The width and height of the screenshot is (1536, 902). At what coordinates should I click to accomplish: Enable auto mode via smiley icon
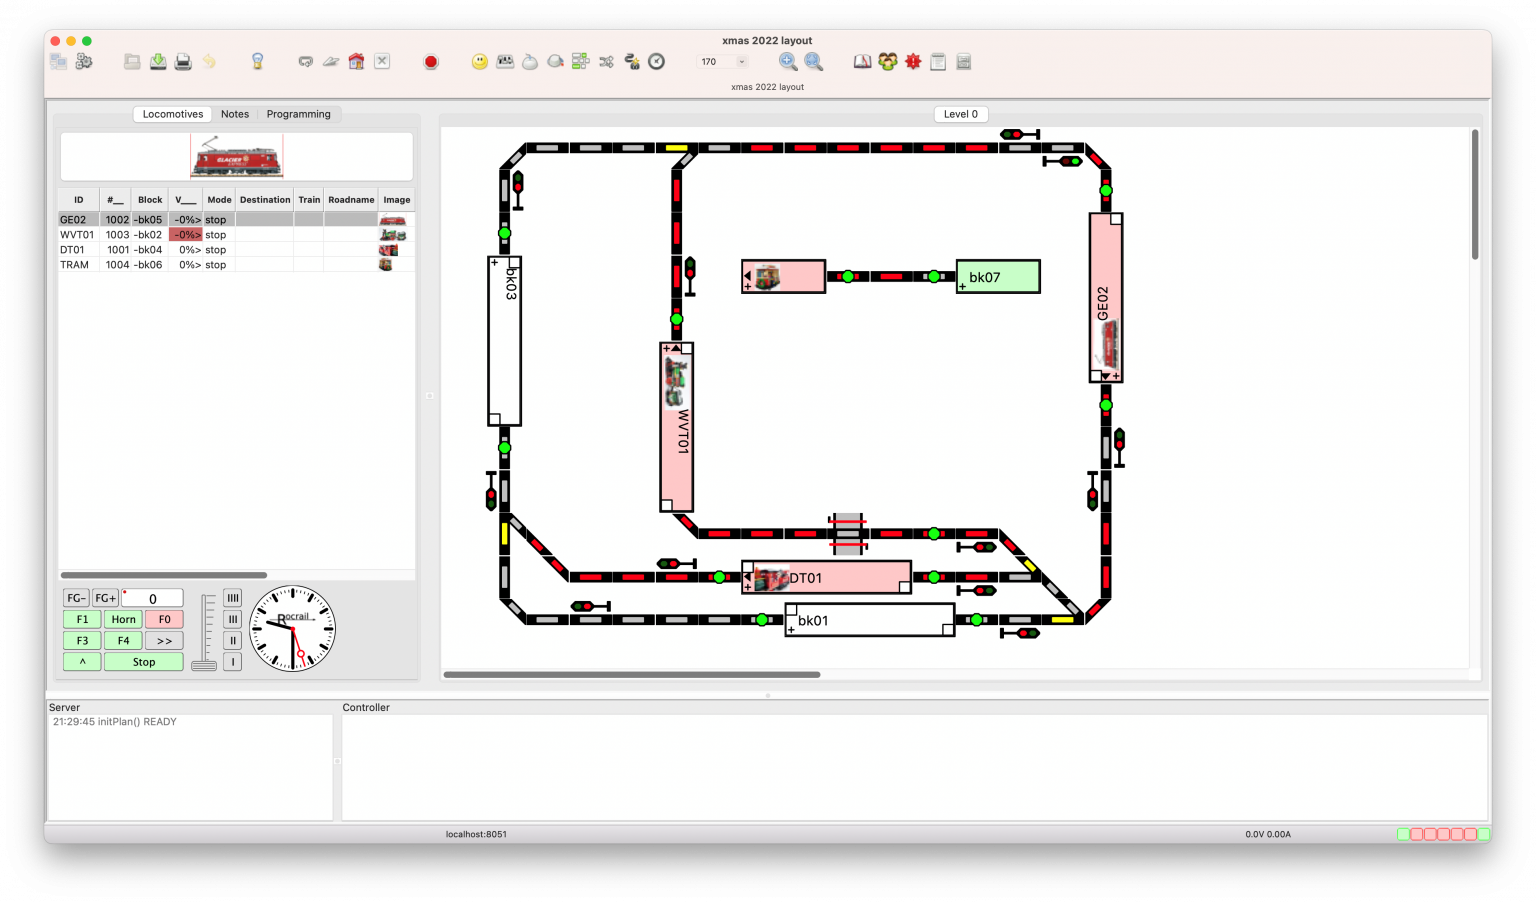coord(479,61)
